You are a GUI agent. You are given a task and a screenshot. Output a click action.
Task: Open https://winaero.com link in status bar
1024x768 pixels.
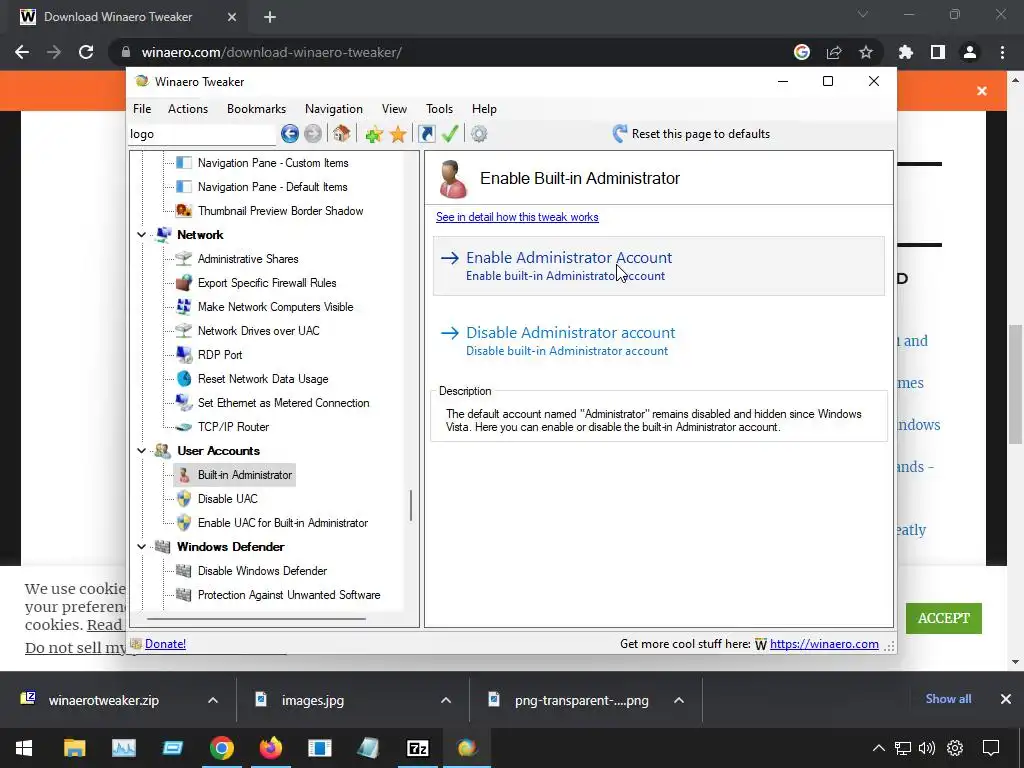(824, 644)
